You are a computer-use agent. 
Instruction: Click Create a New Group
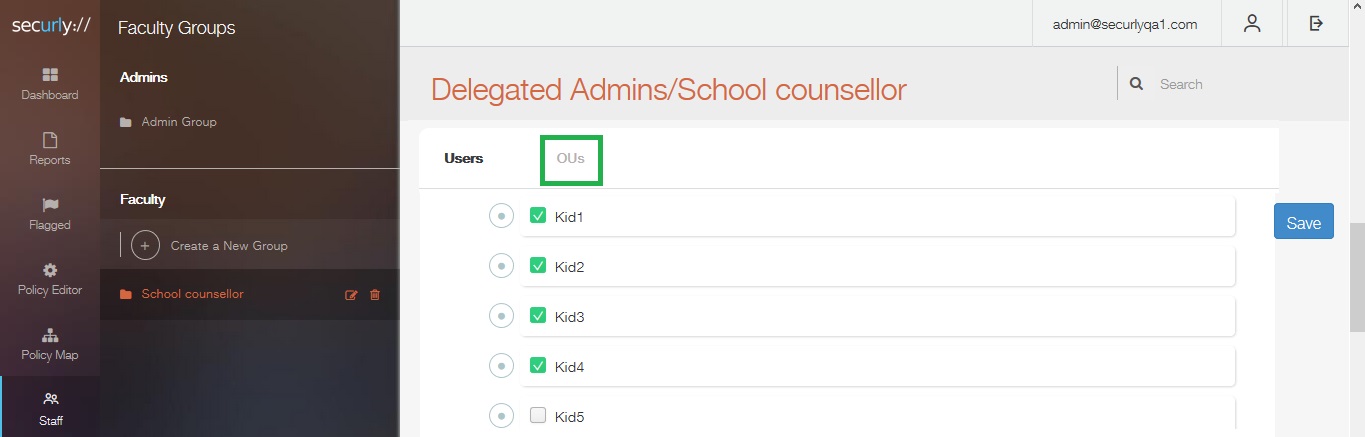229,246
